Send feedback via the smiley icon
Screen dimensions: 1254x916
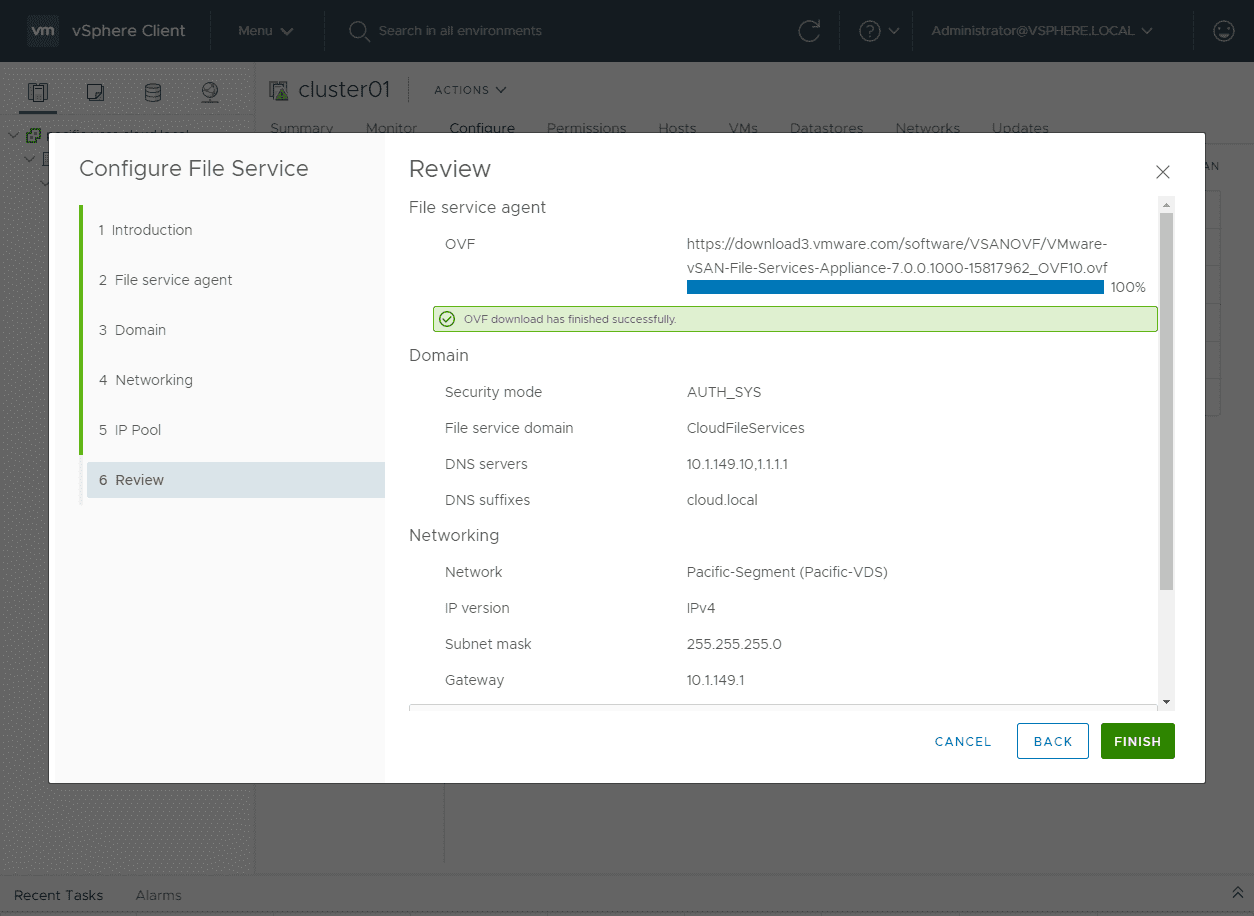[x=1223, y=31]
